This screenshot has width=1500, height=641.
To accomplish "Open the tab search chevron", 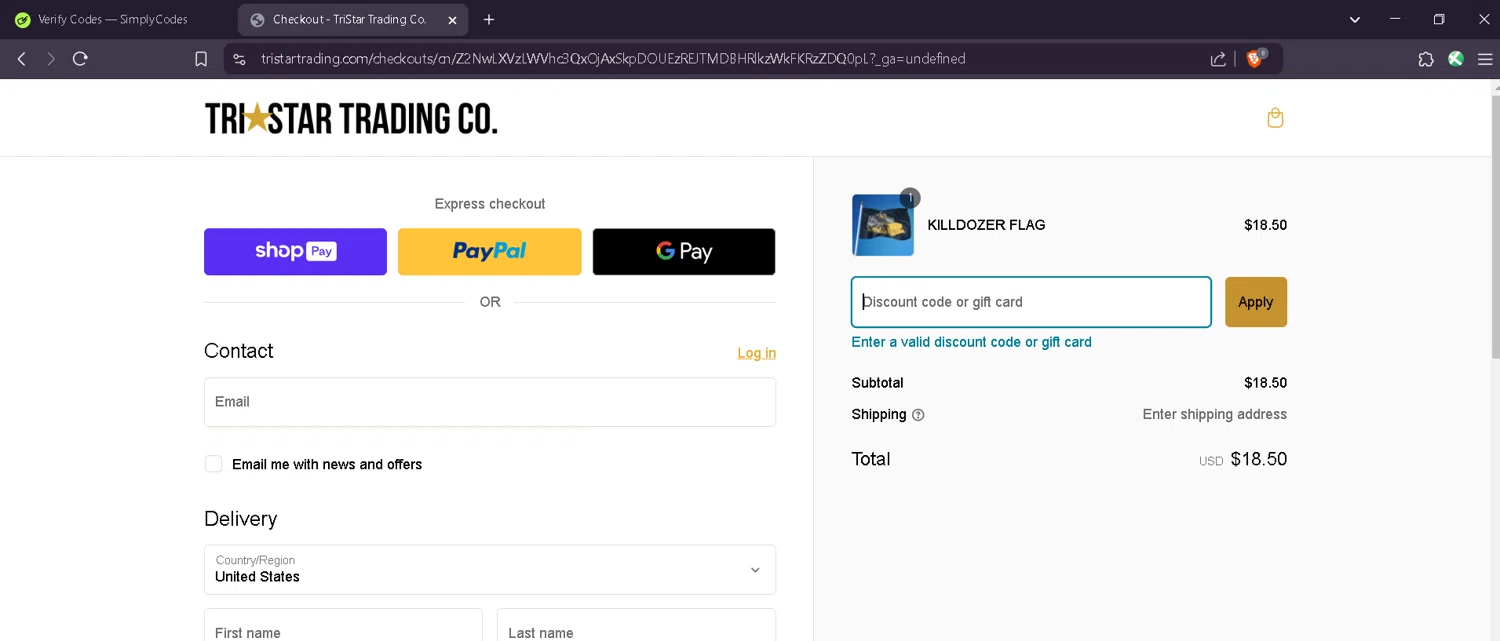I will (1355, 19).
